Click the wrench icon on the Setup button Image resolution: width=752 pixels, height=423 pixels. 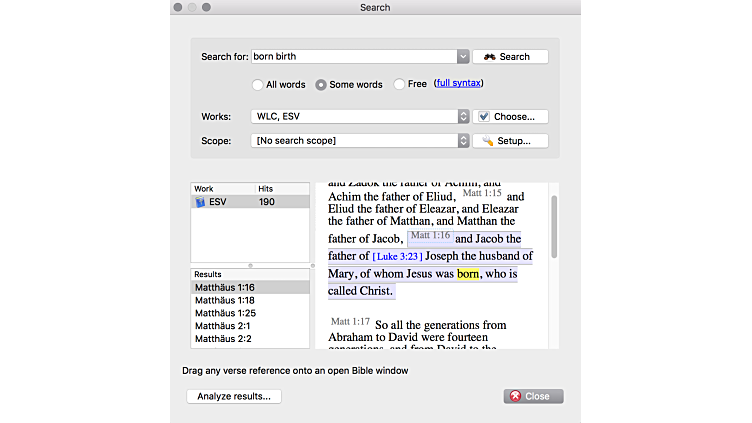487,141
